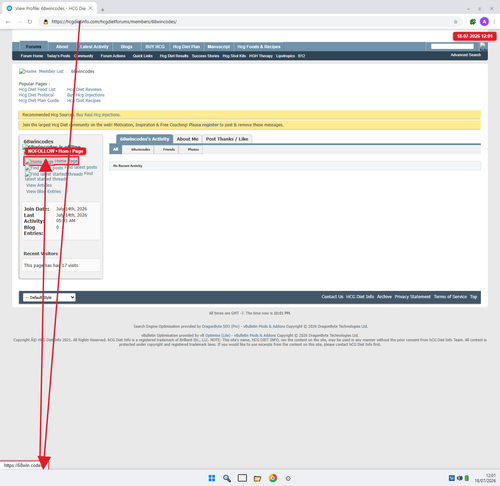
Task: Click the forum search input field
Action: tap(452, 46)
